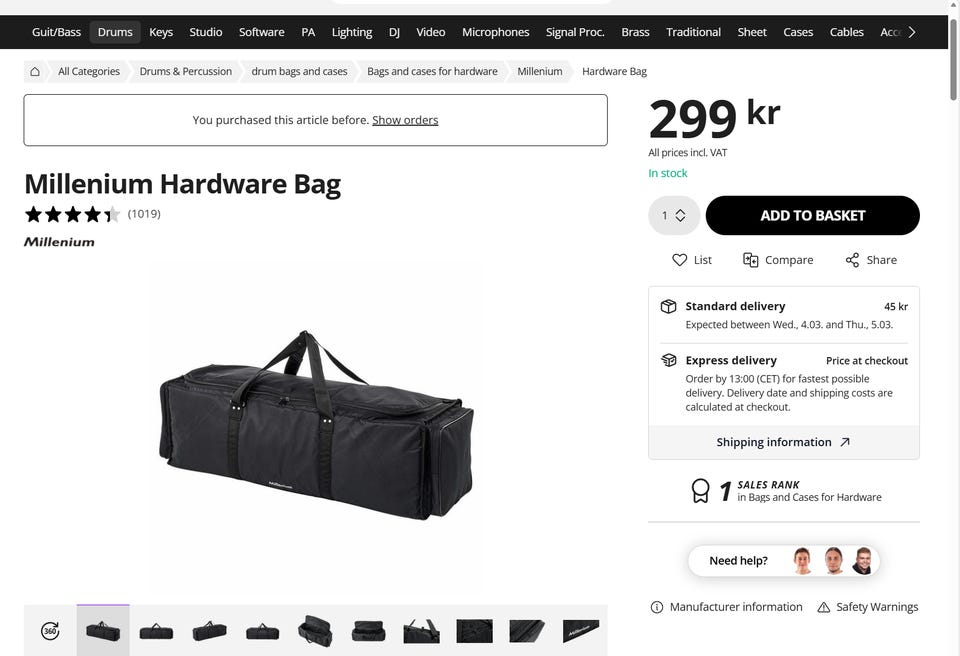Click the star rating review count
This screenshot has height=656, width=960.
(144, 214)
